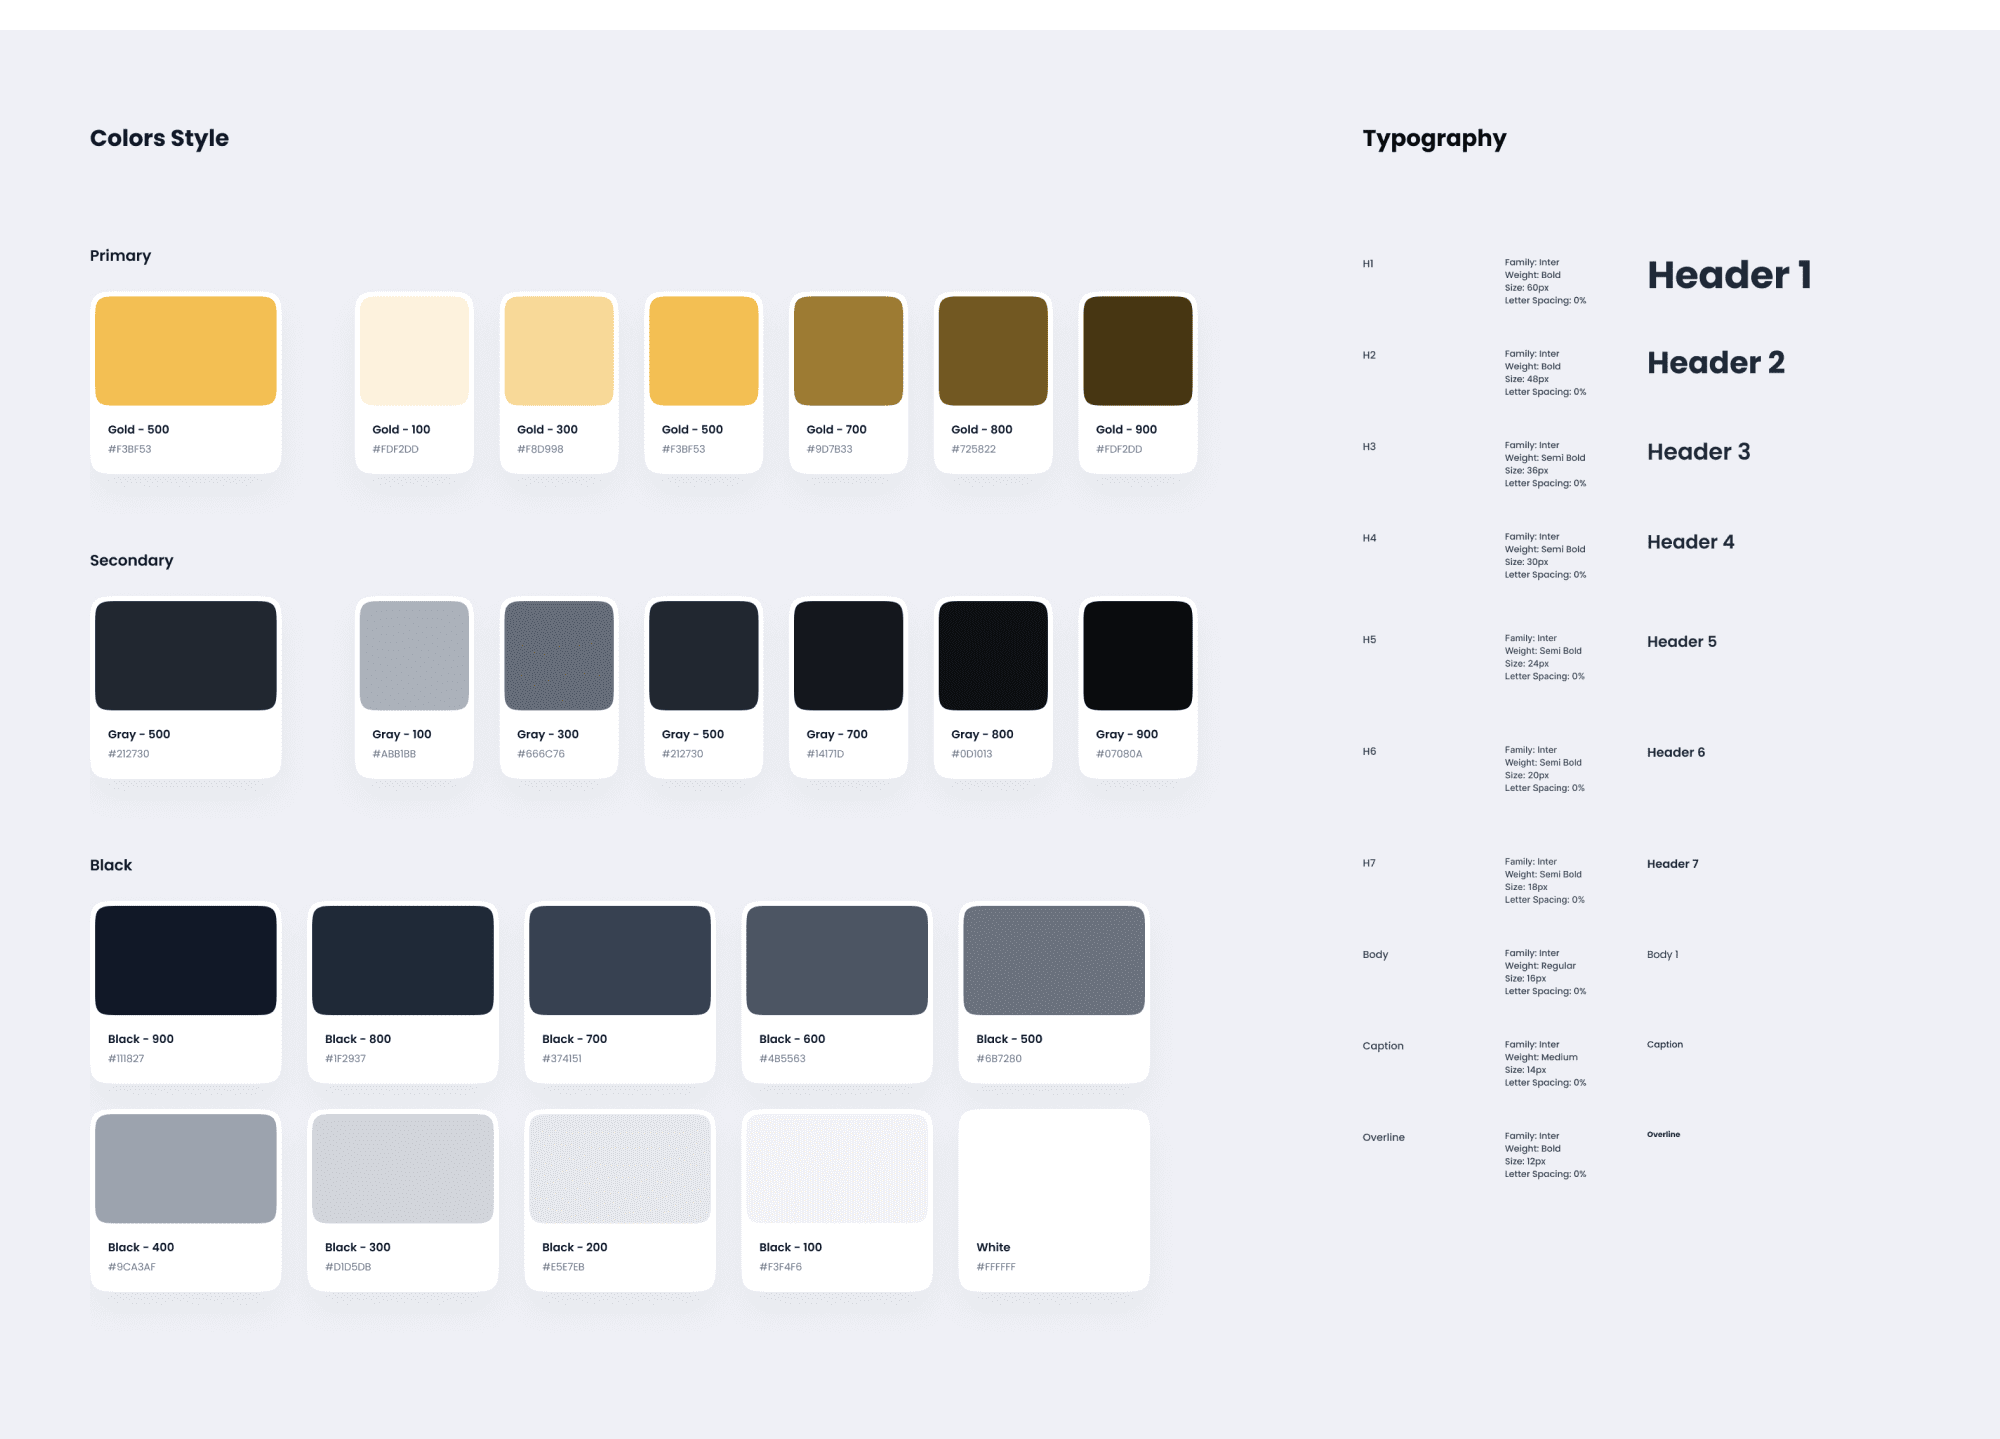Image resolution: width=2000 pixels, height=1439 pixels.
Task: Select the 'Primary' section label
Action: click(120, 256)
